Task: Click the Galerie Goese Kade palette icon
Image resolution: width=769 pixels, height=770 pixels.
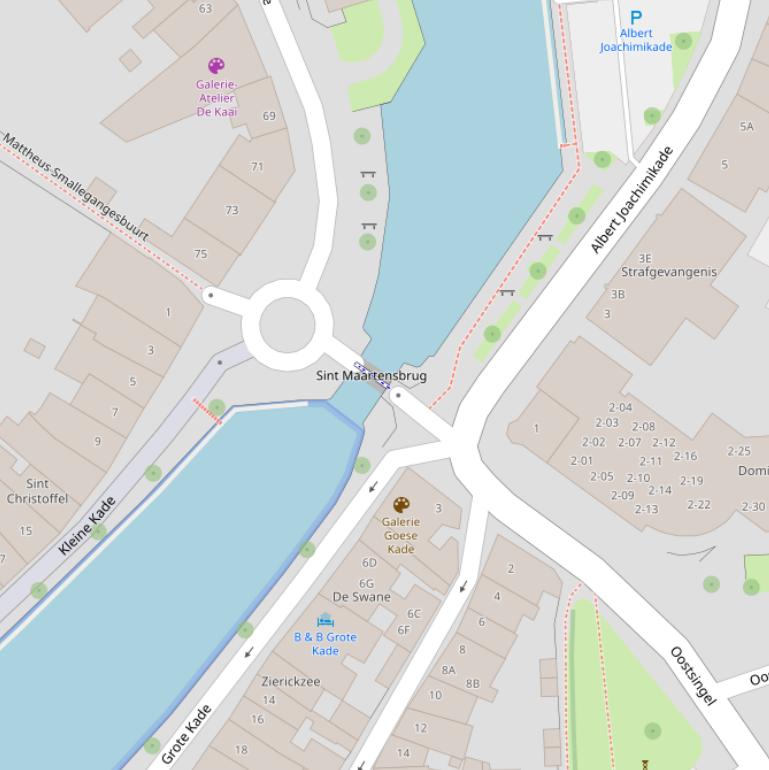Action: coord(401,505)
